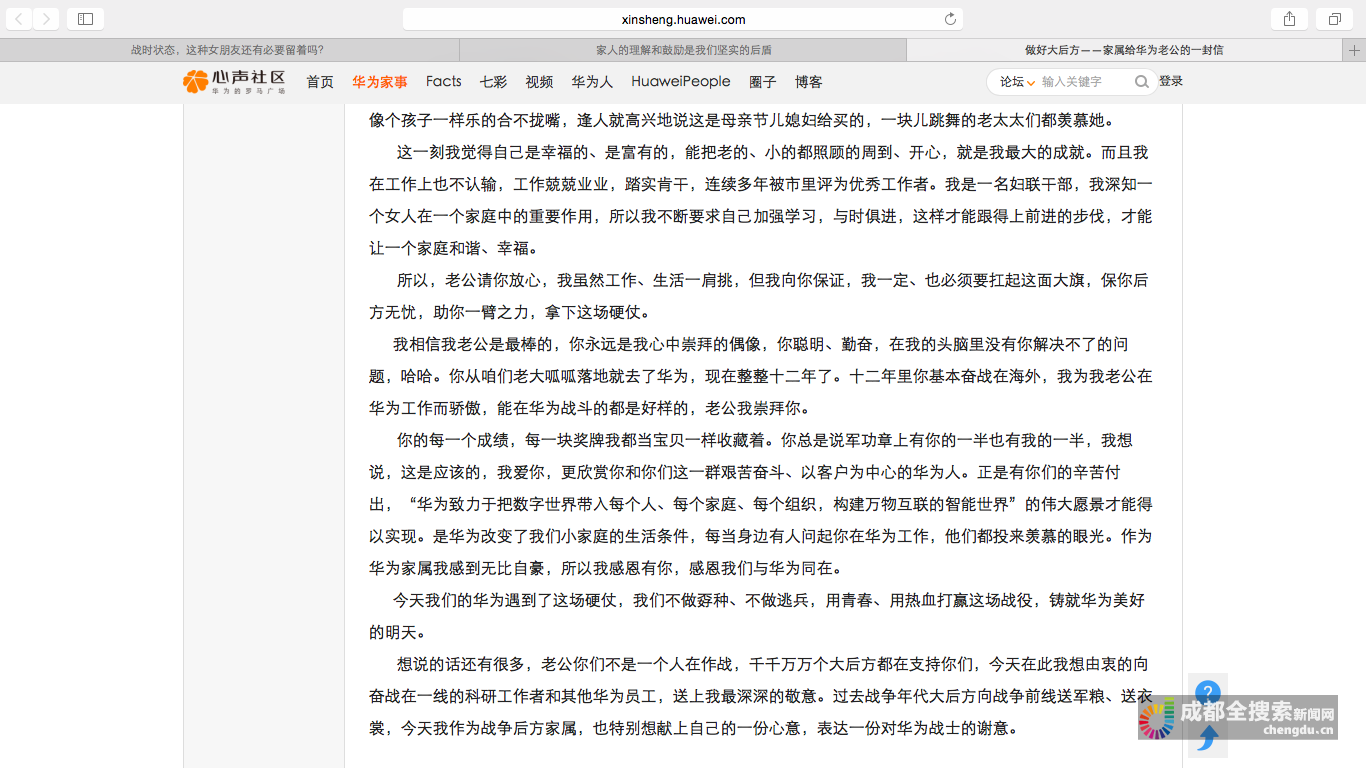Select tab 做好大后方——家属给华为老公的一封信
Screen dimensions: 1366x768
coord(1124,50)
